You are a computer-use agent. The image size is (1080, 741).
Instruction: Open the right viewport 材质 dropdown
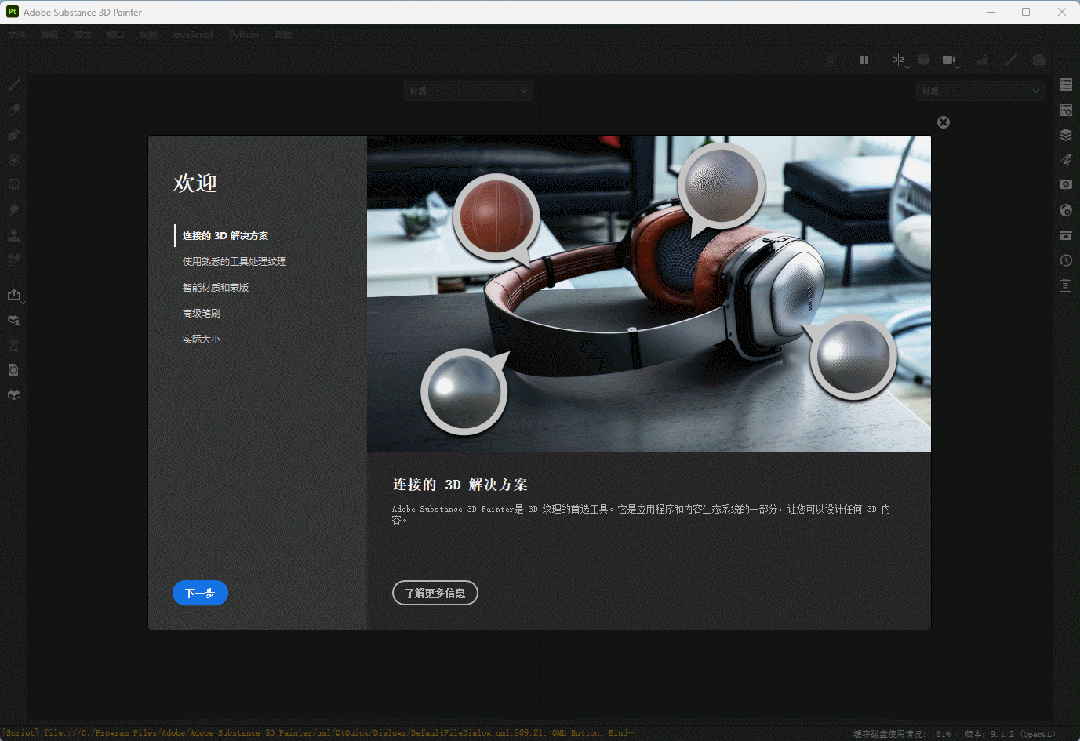tap(980, 91)
